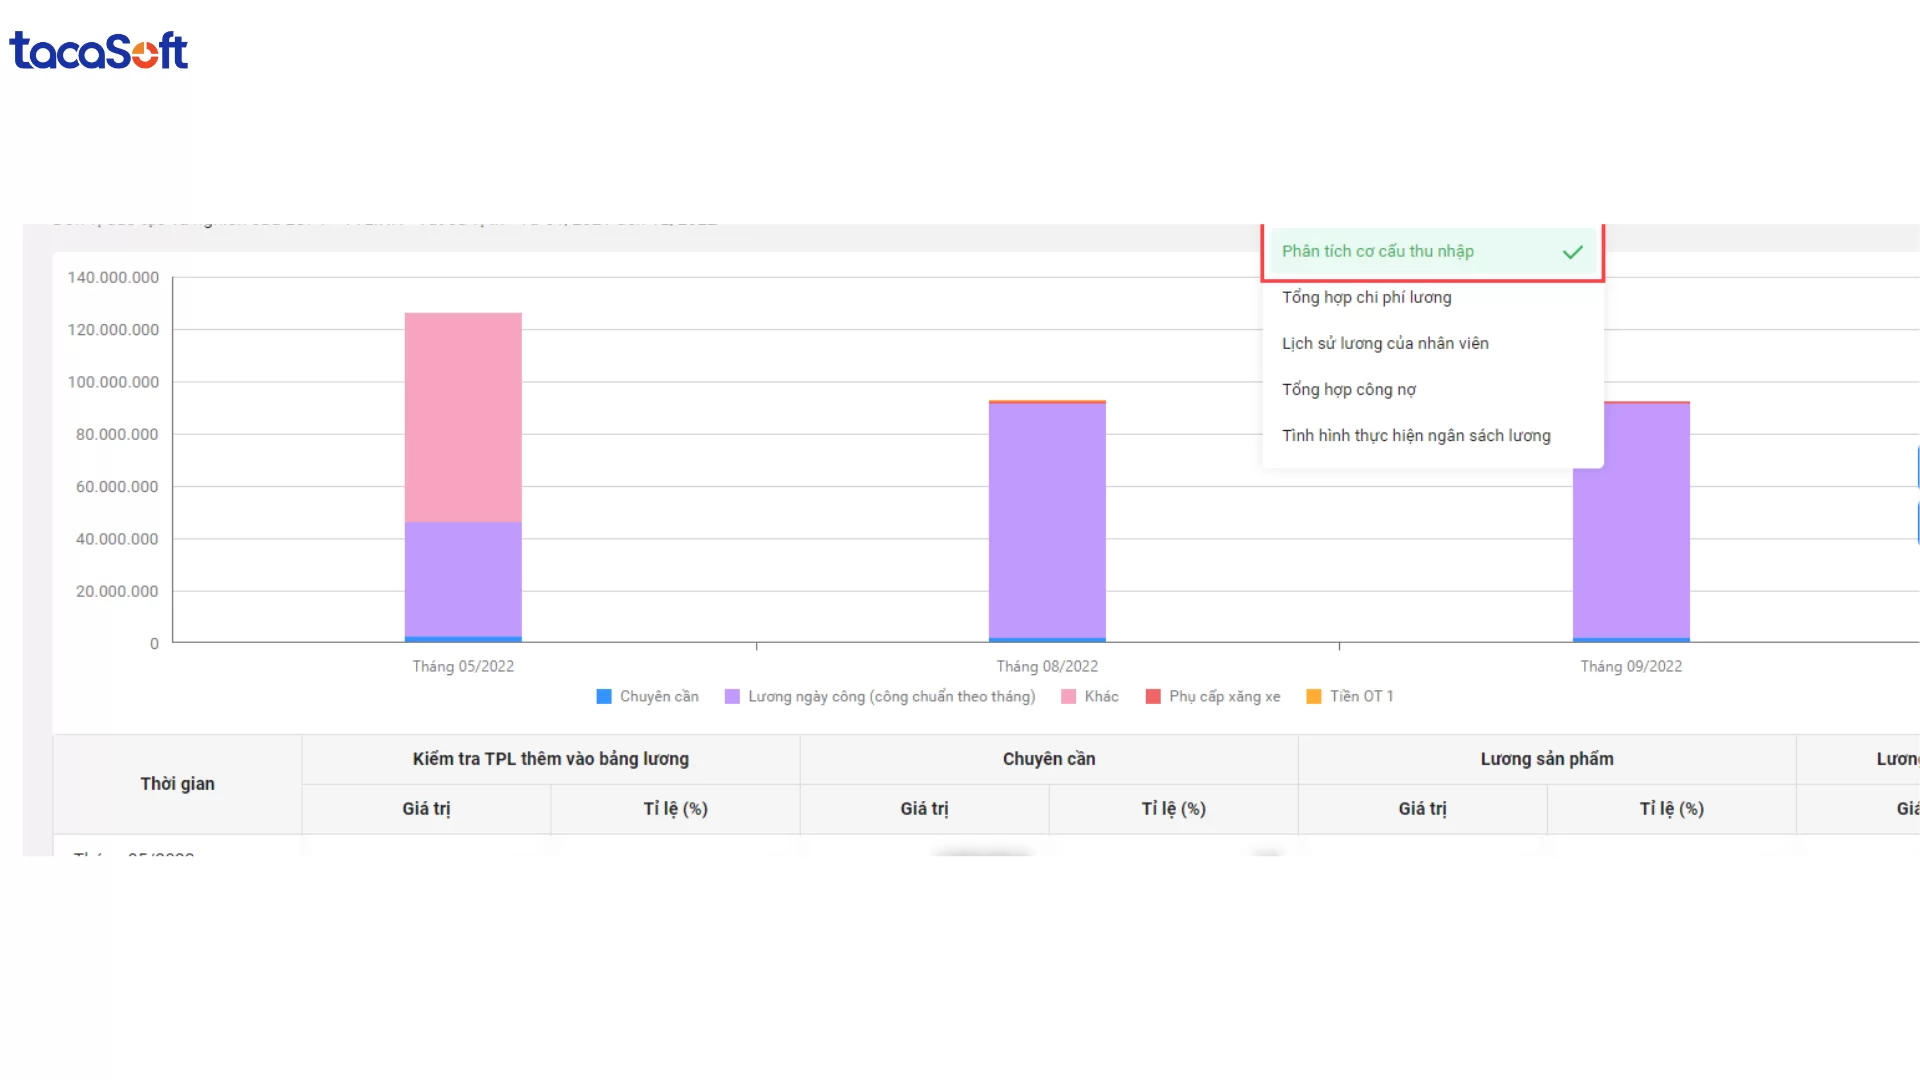1920x1080 pixels.
Task: Click the purple bar for Tháng 08/2022
Action: click(1047, 520)
